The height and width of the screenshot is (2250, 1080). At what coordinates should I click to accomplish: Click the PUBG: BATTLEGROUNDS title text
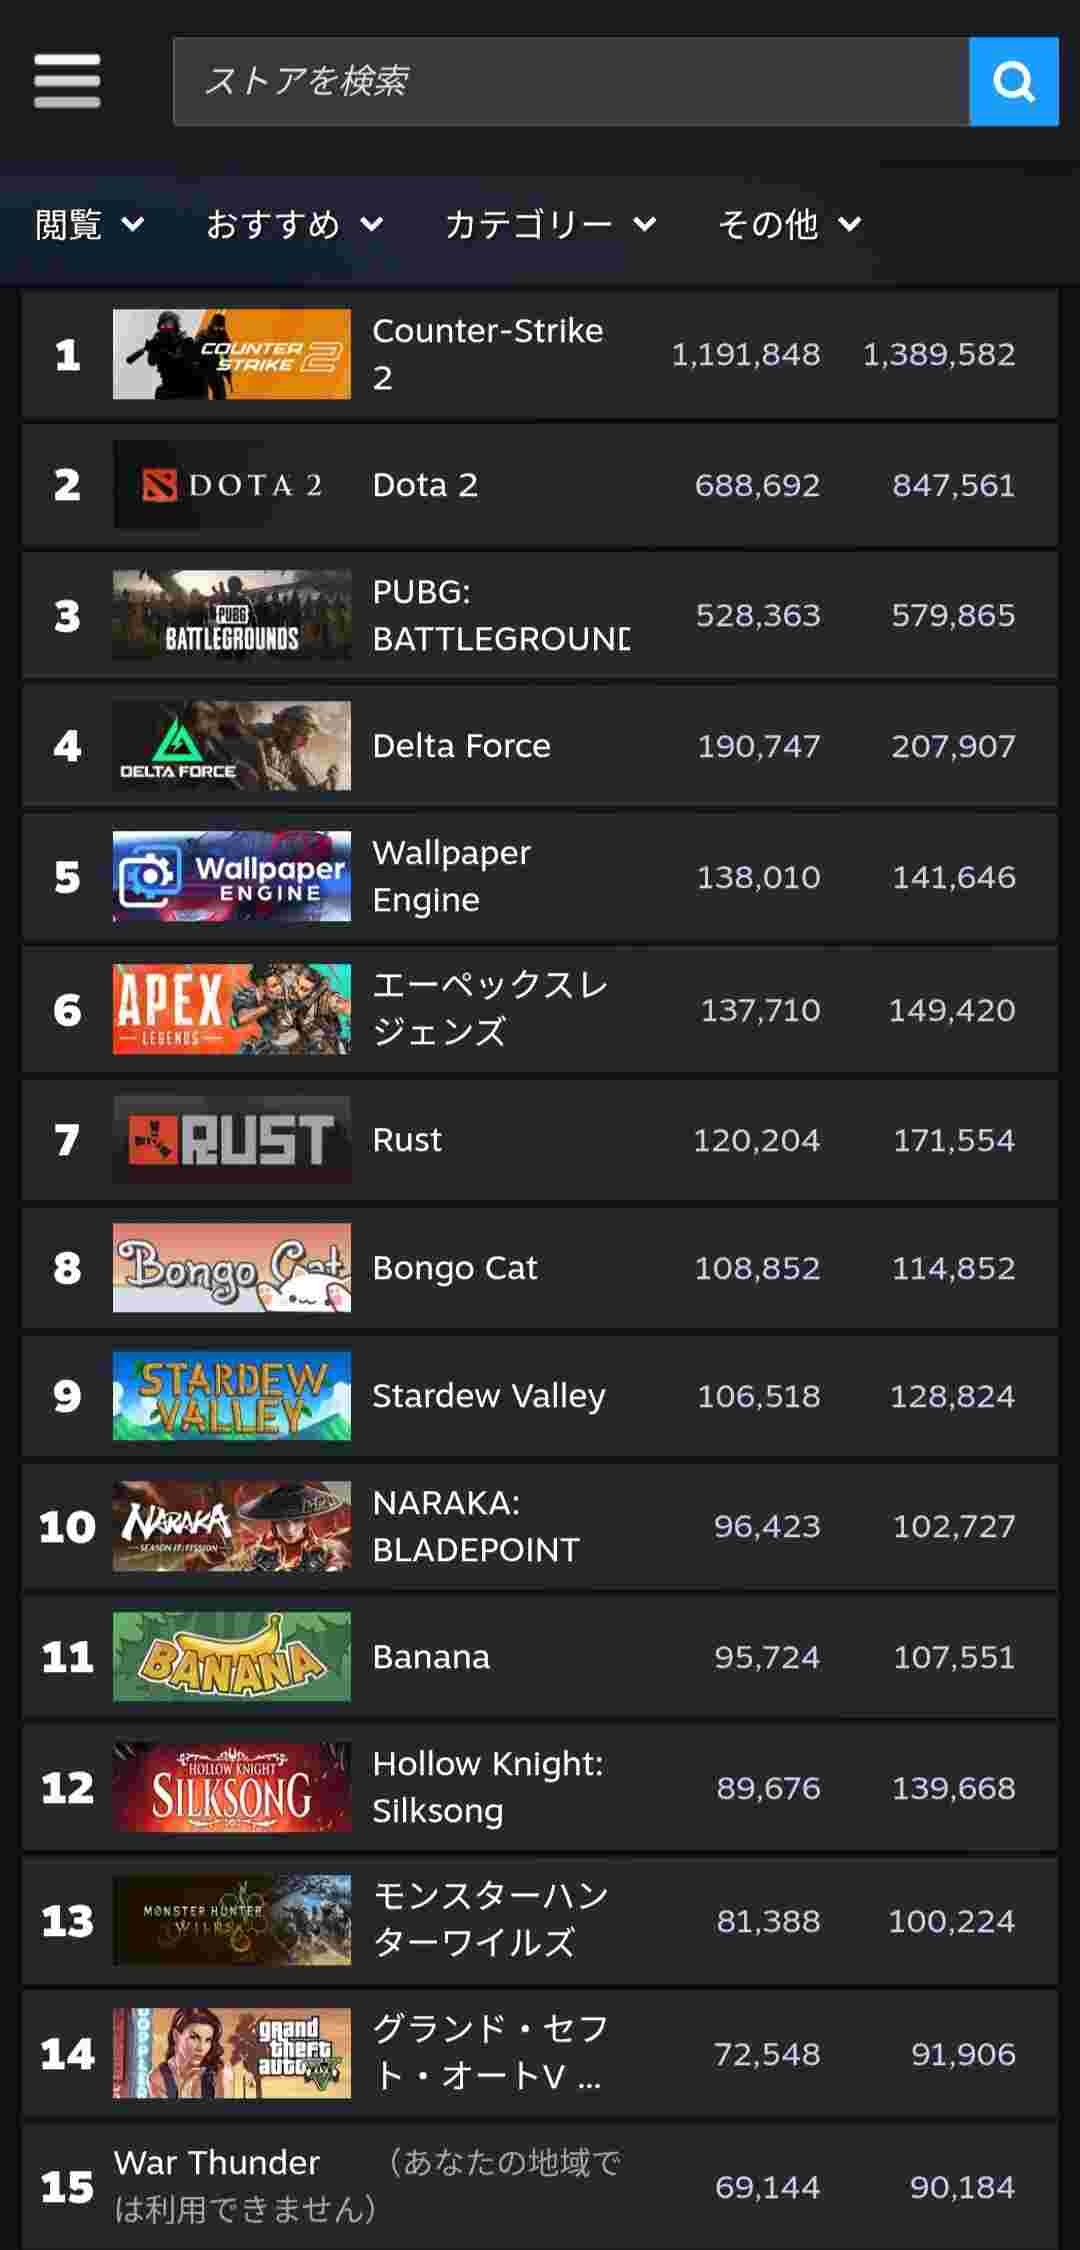tap(500, 615)
